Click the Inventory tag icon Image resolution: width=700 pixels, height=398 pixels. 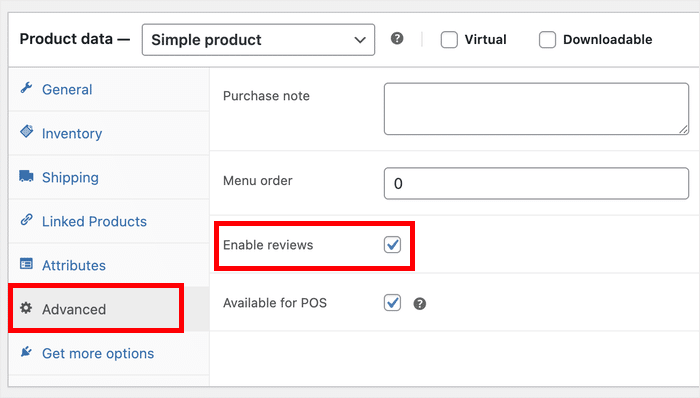click(x=26, y=132)
